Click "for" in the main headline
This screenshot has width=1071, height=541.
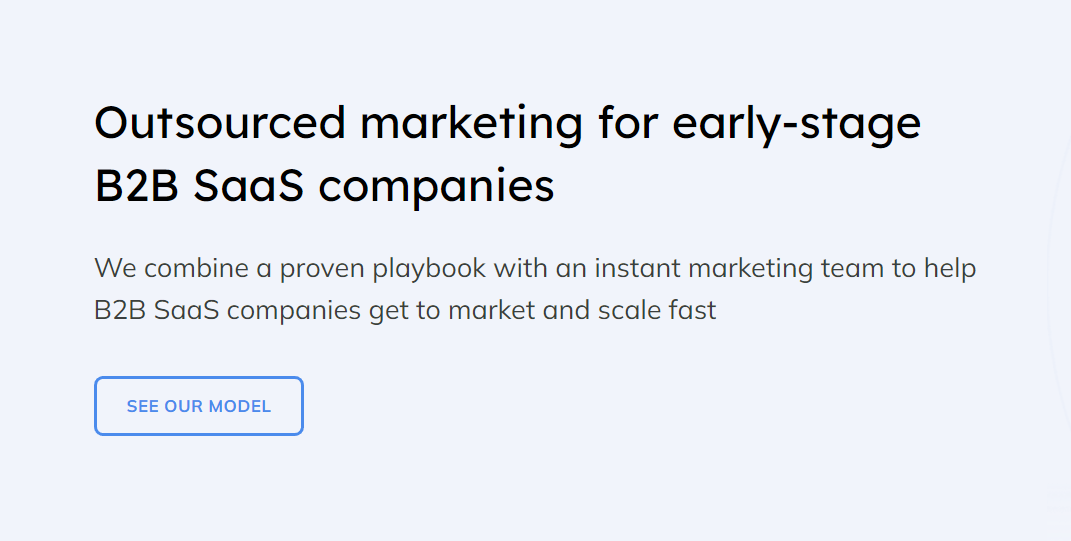628,123
